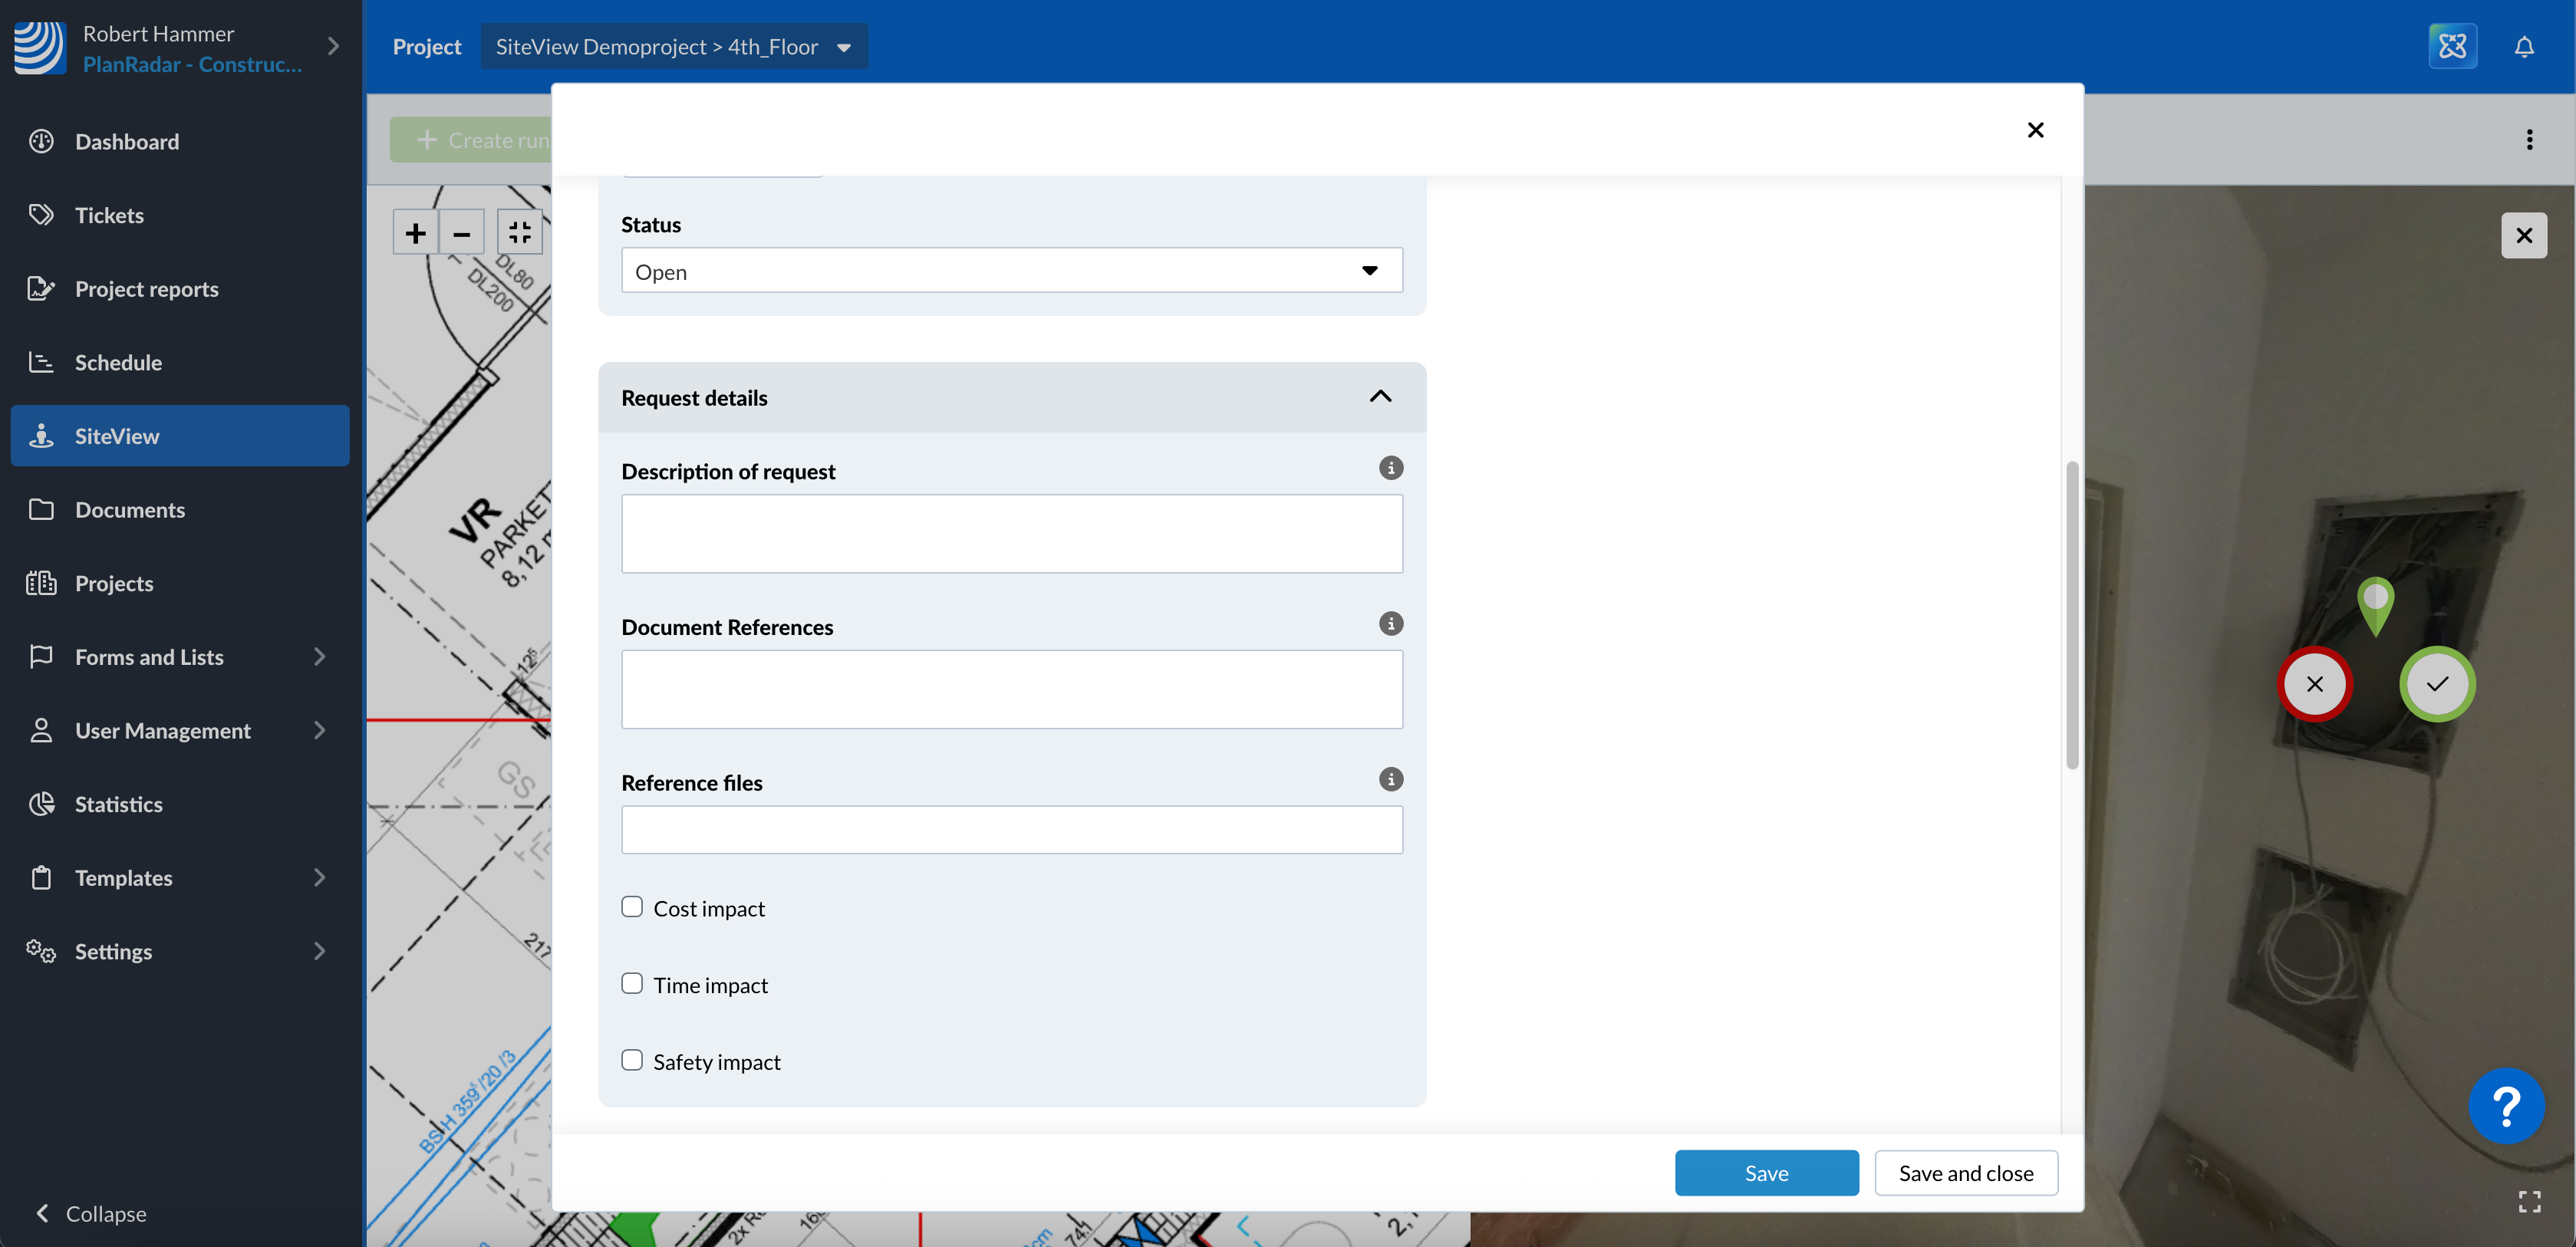Enable the Cost impact checkbox
This screenshot has width=2576, height=1247.
632,907
